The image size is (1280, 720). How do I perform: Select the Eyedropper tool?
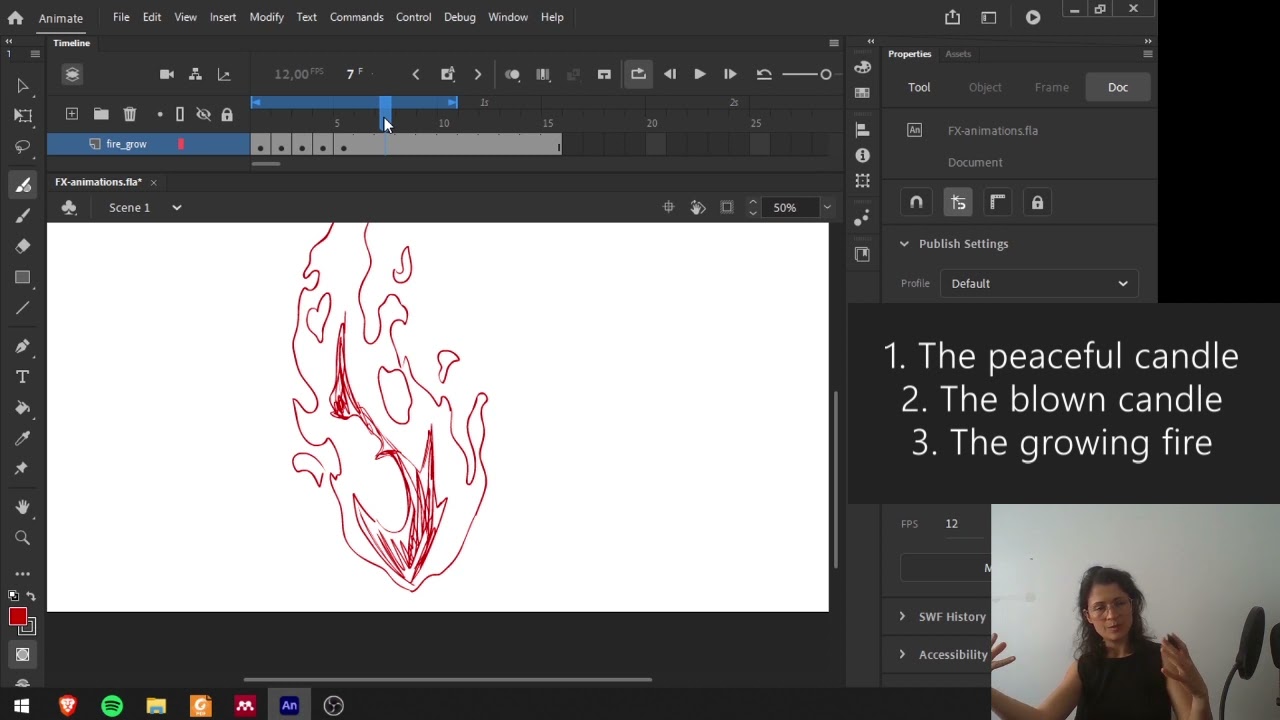23,438
